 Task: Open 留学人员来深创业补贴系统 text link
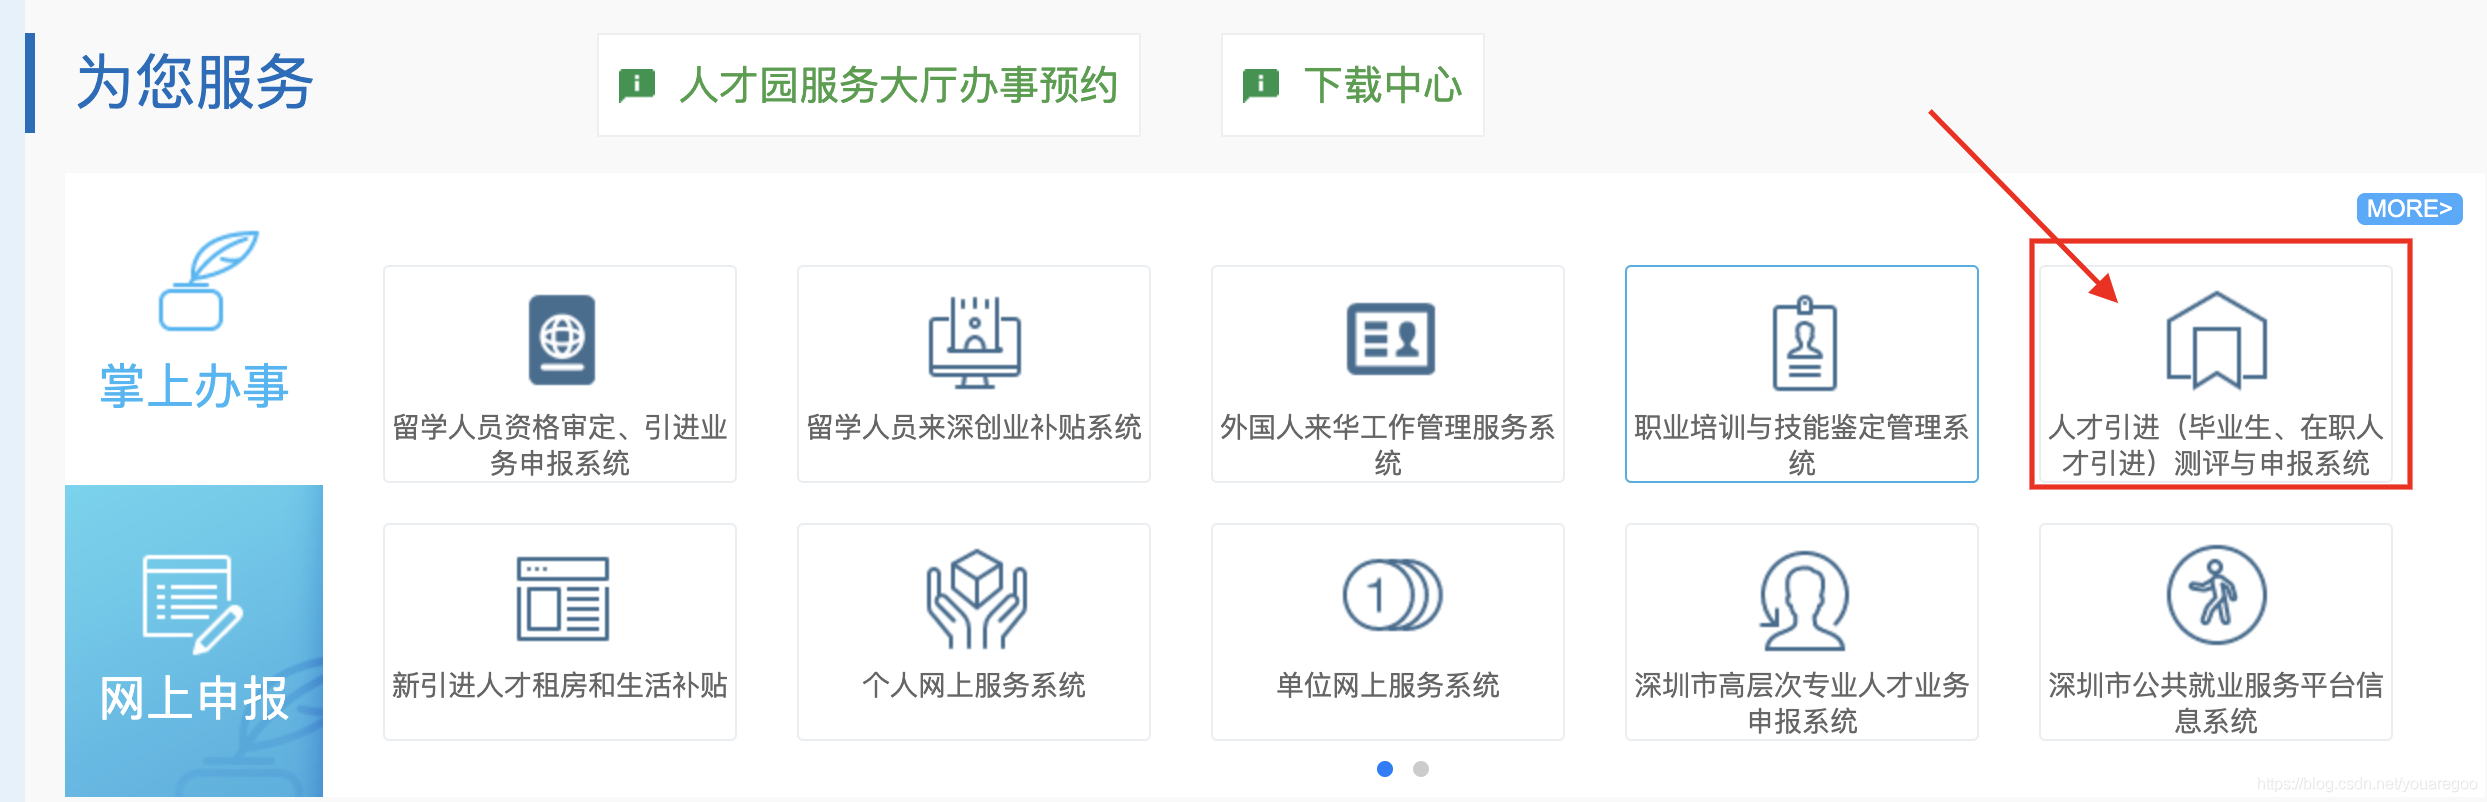(974, 428)
